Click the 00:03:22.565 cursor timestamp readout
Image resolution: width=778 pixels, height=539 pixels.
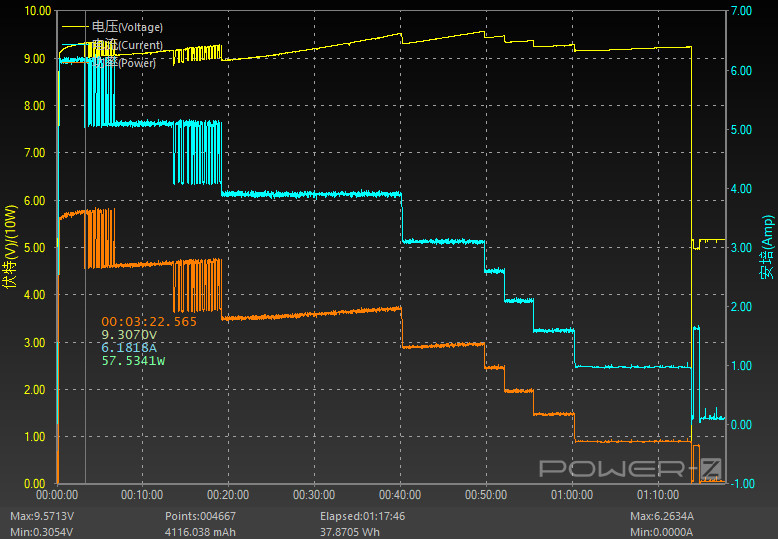tap(149, 322)
